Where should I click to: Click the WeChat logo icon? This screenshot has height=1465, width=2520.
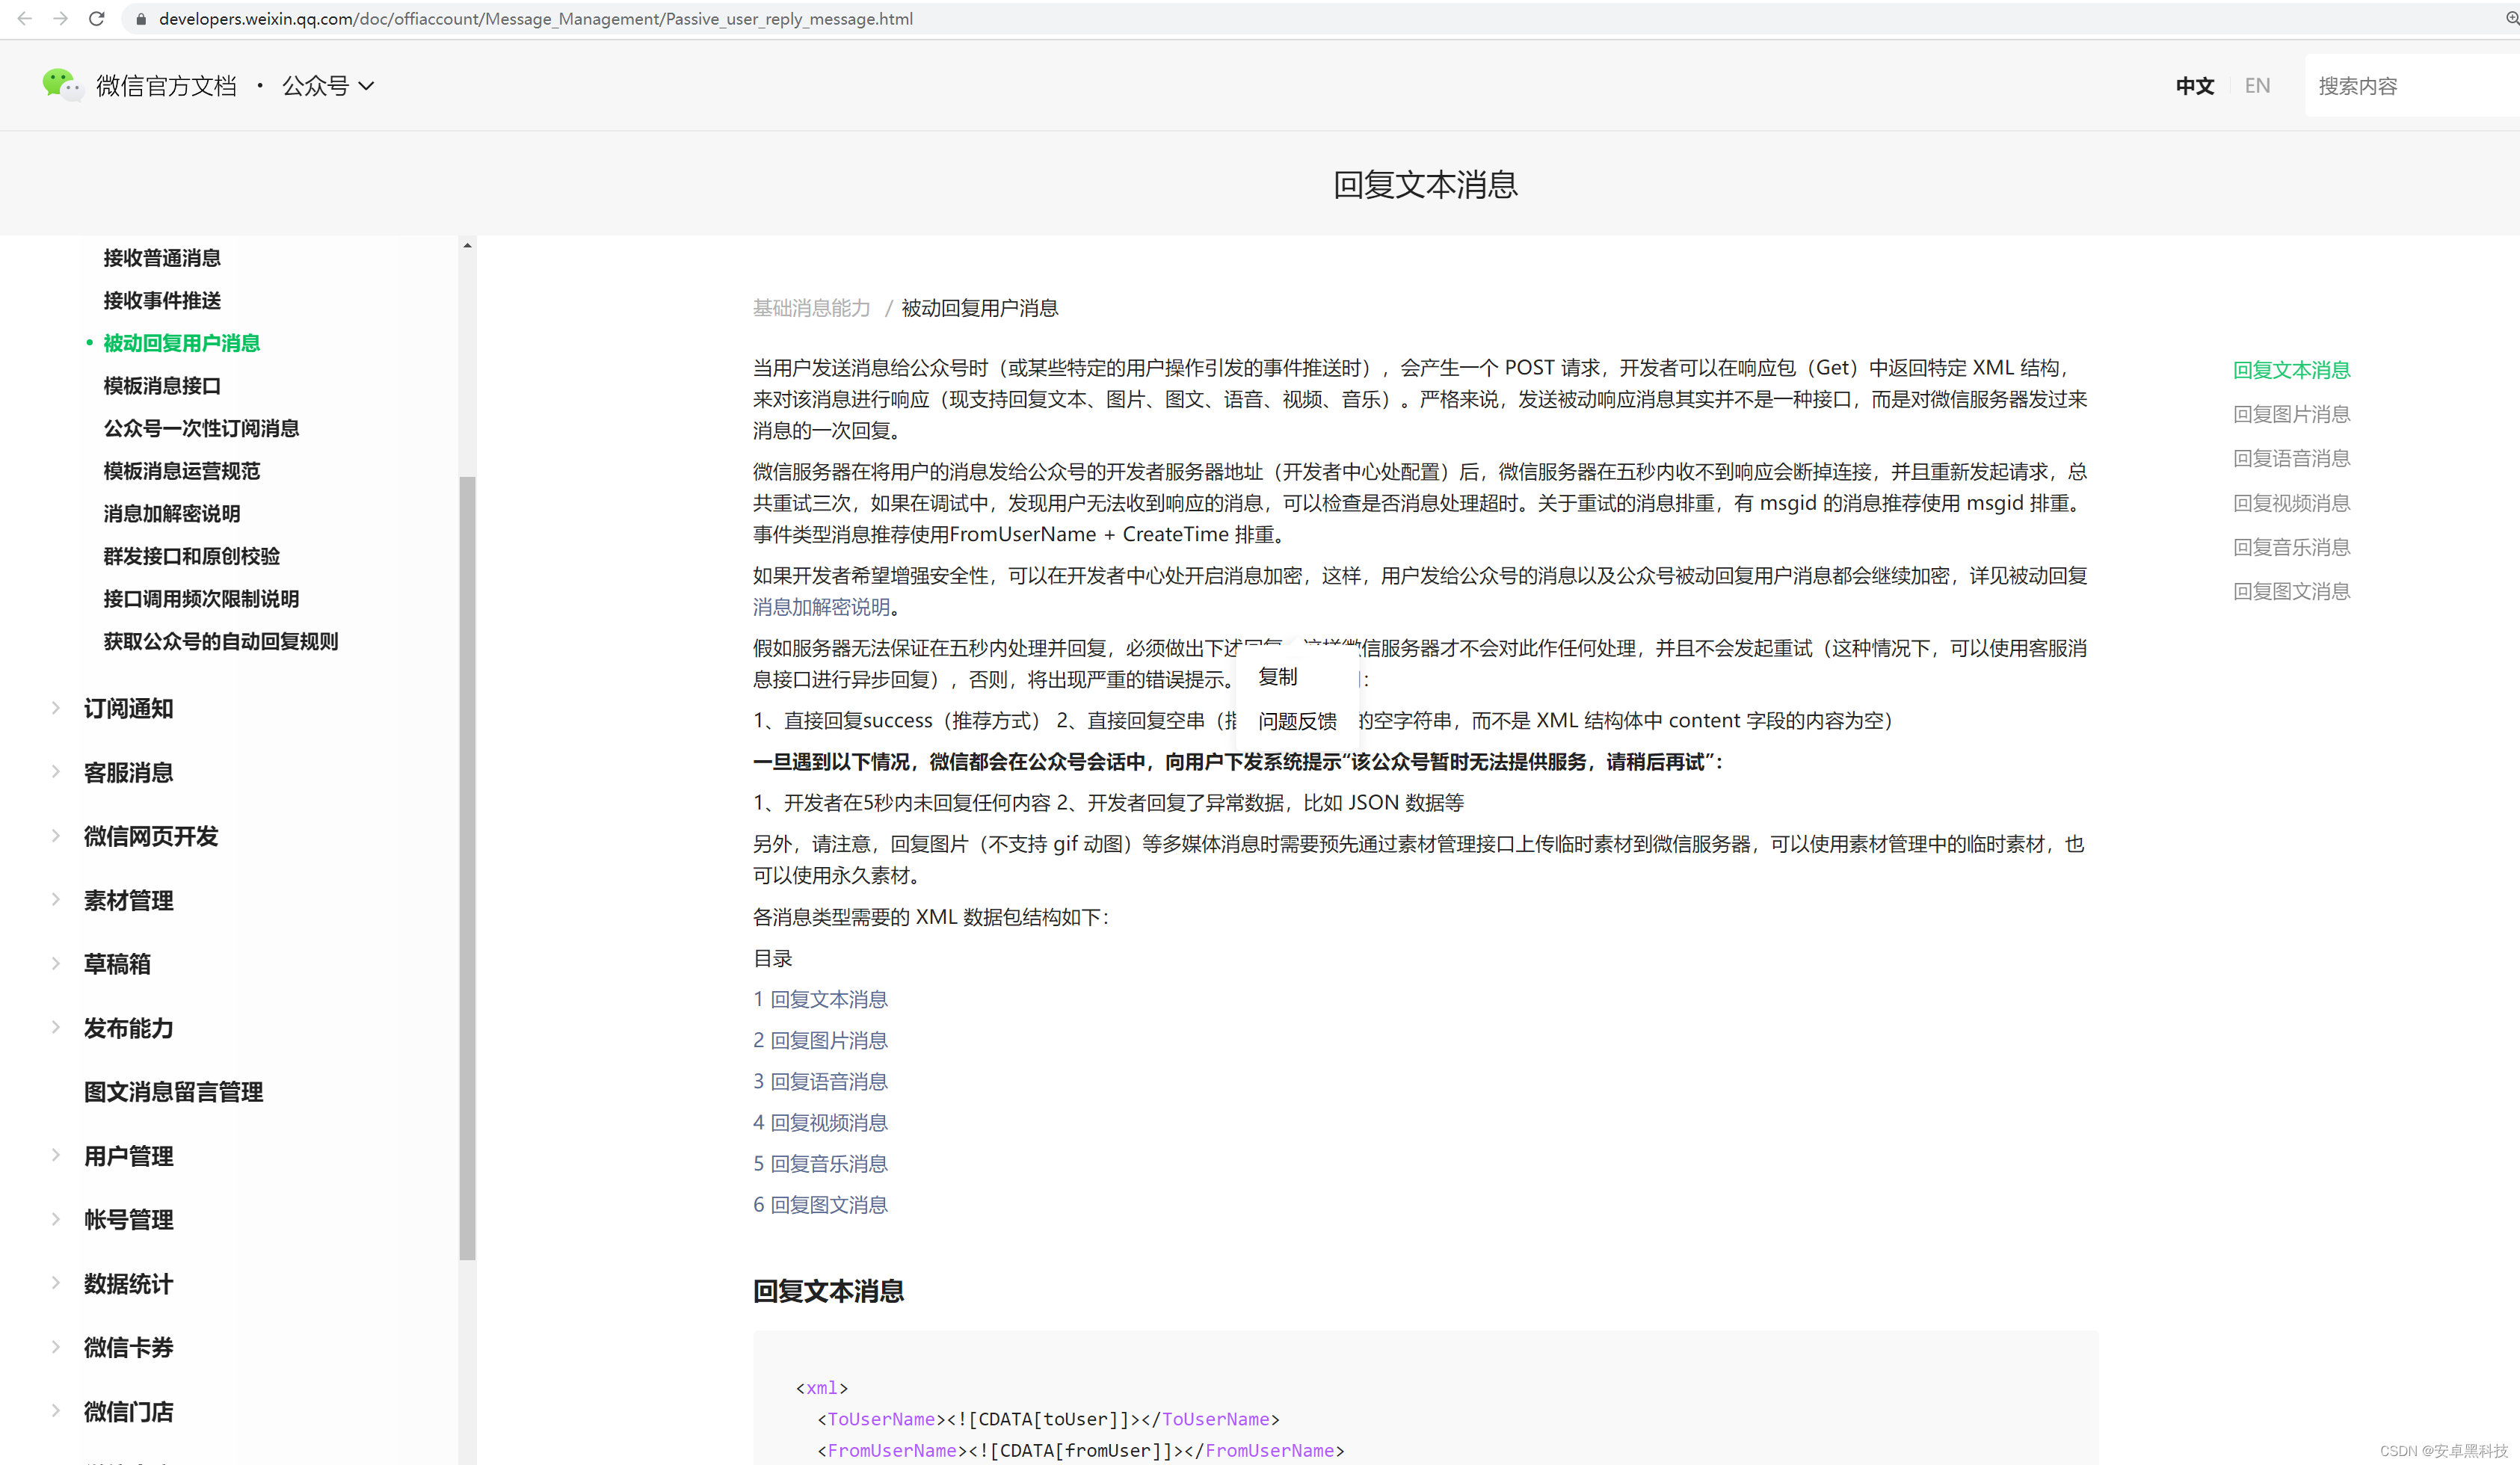click(x=60, y=85)
